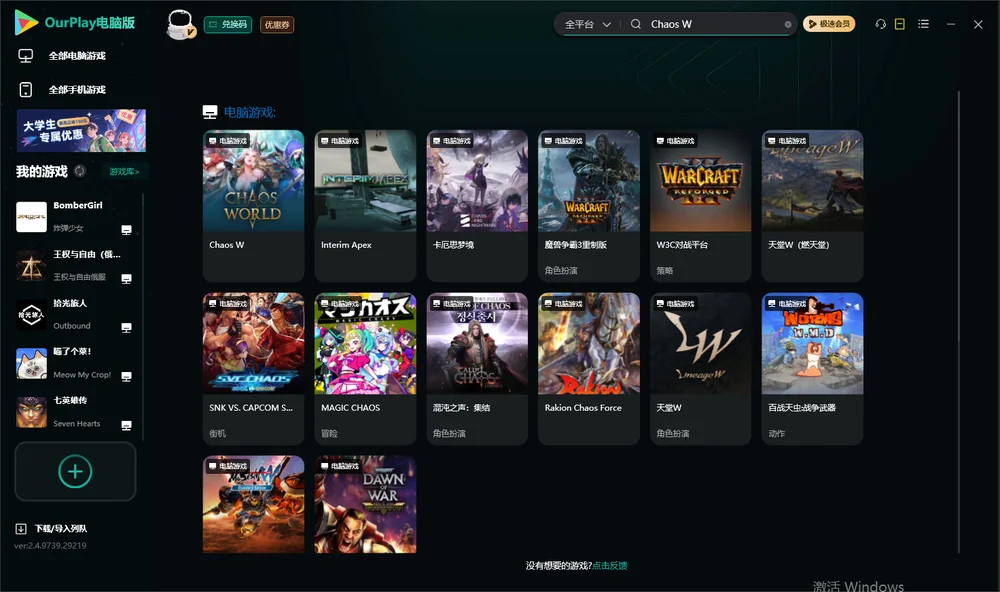Click the 全部手机游戏 phone icon
The height and width of the screenshot is (592, 1000).
coord(26,89)
